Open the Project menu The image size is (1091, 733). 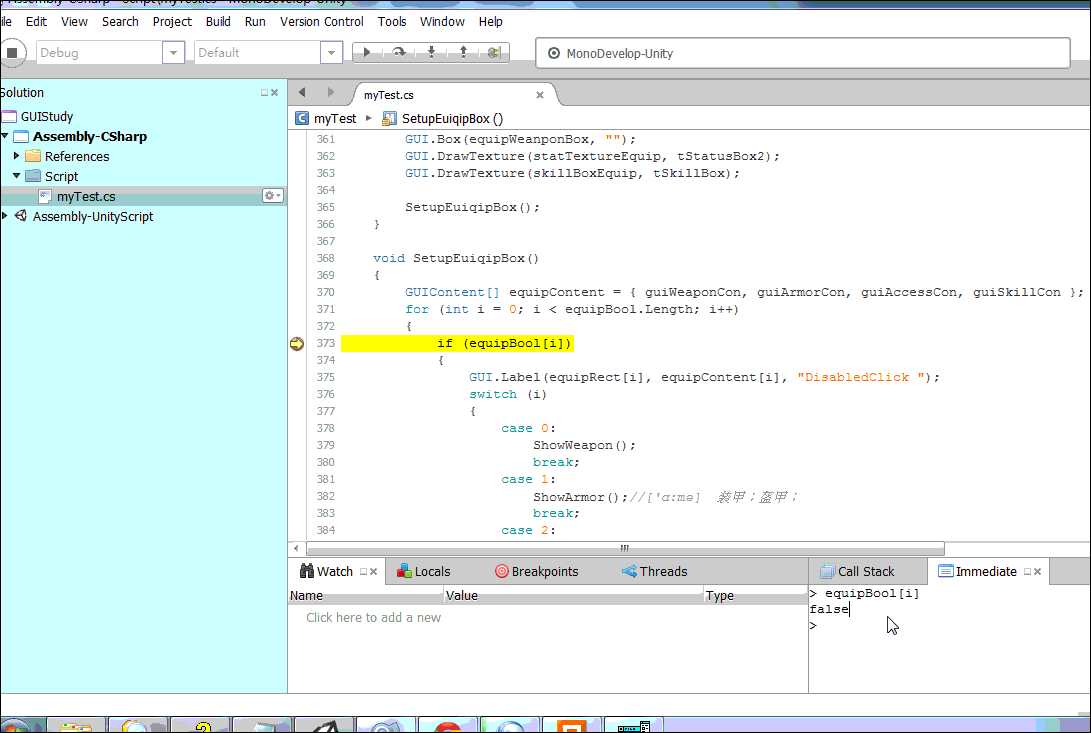[x=172, y=22]
